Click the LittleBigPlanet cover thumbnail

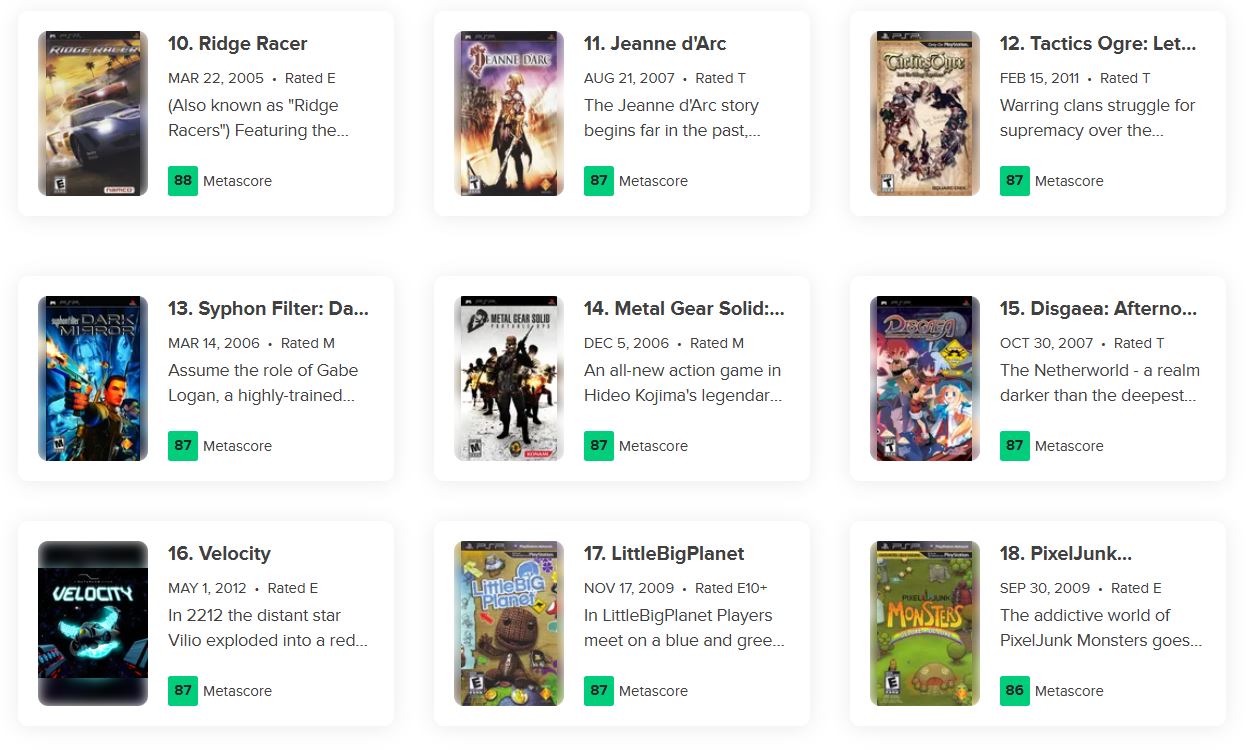point(509,623)
